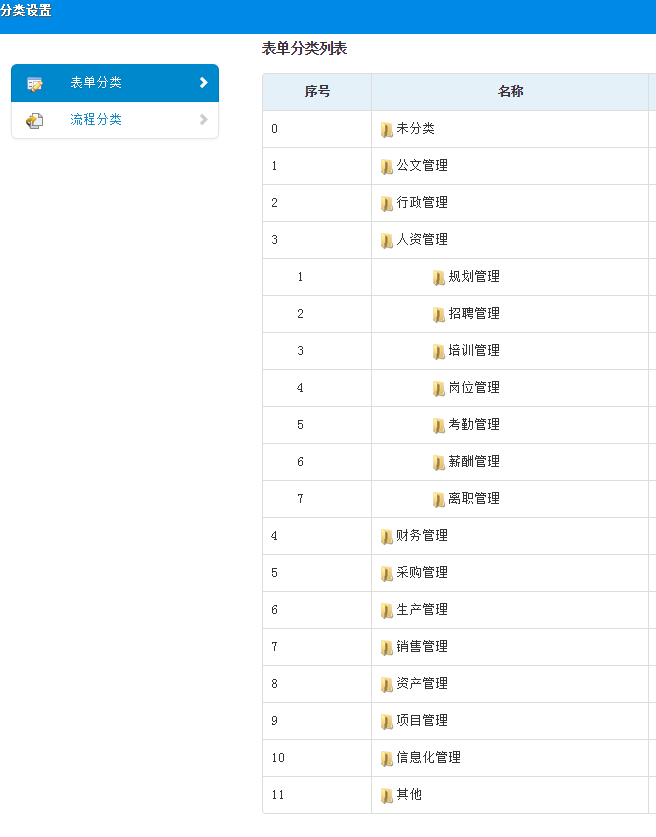
Task: Open the 考勤管理 subcategory
Action: coord(474,425)
